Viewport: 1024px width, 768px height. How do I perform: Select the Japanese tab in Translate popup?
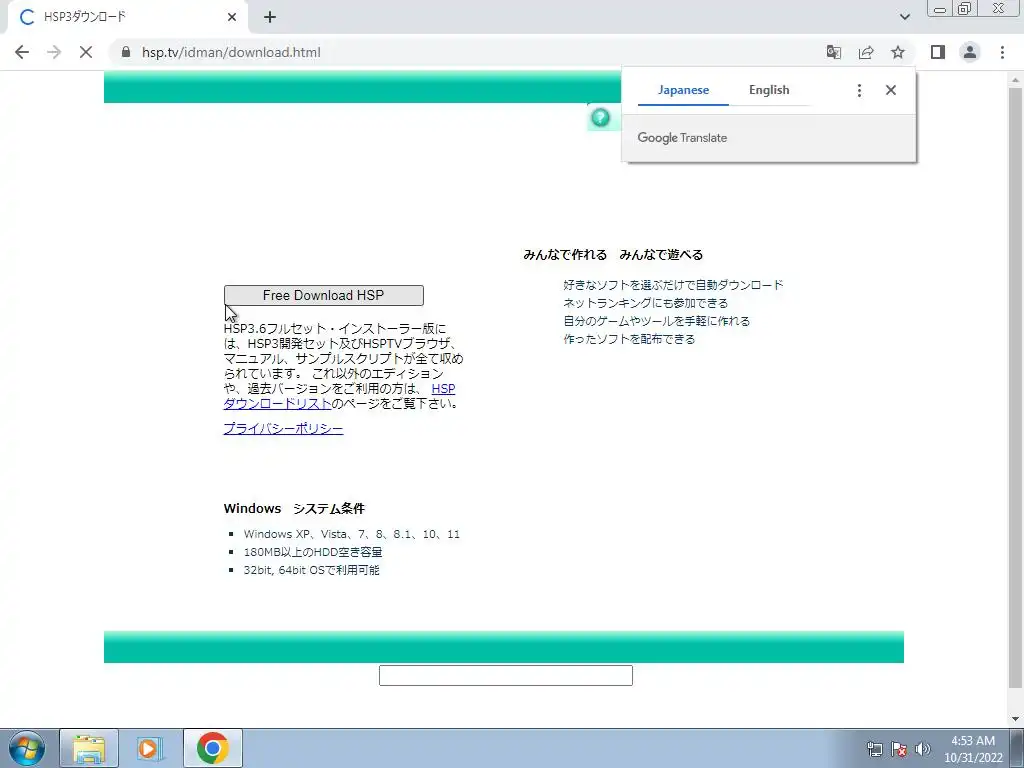pyautogui.click(x=683, y=90)
